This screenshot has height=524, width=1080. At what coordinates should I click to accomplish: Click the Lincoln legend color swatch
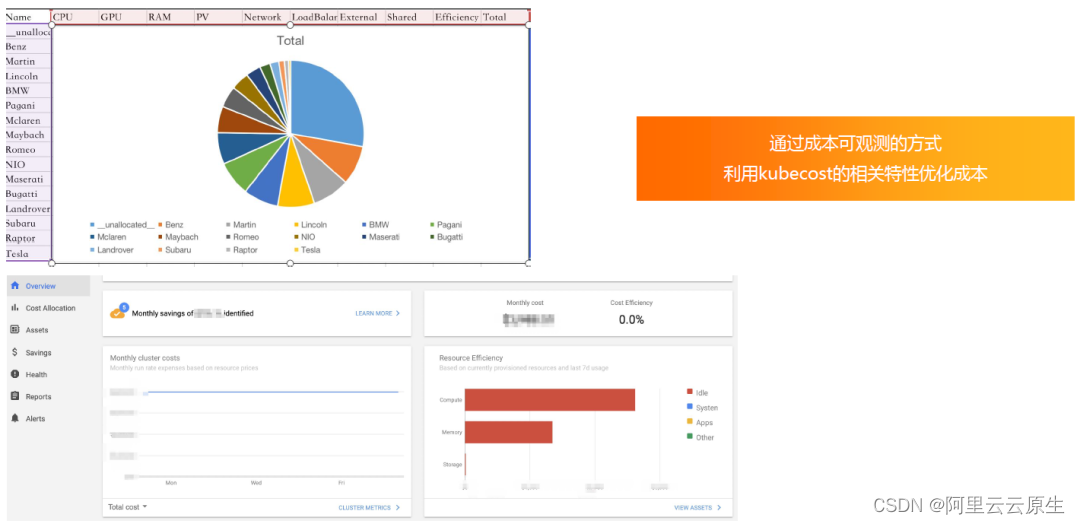click(296, 225)
